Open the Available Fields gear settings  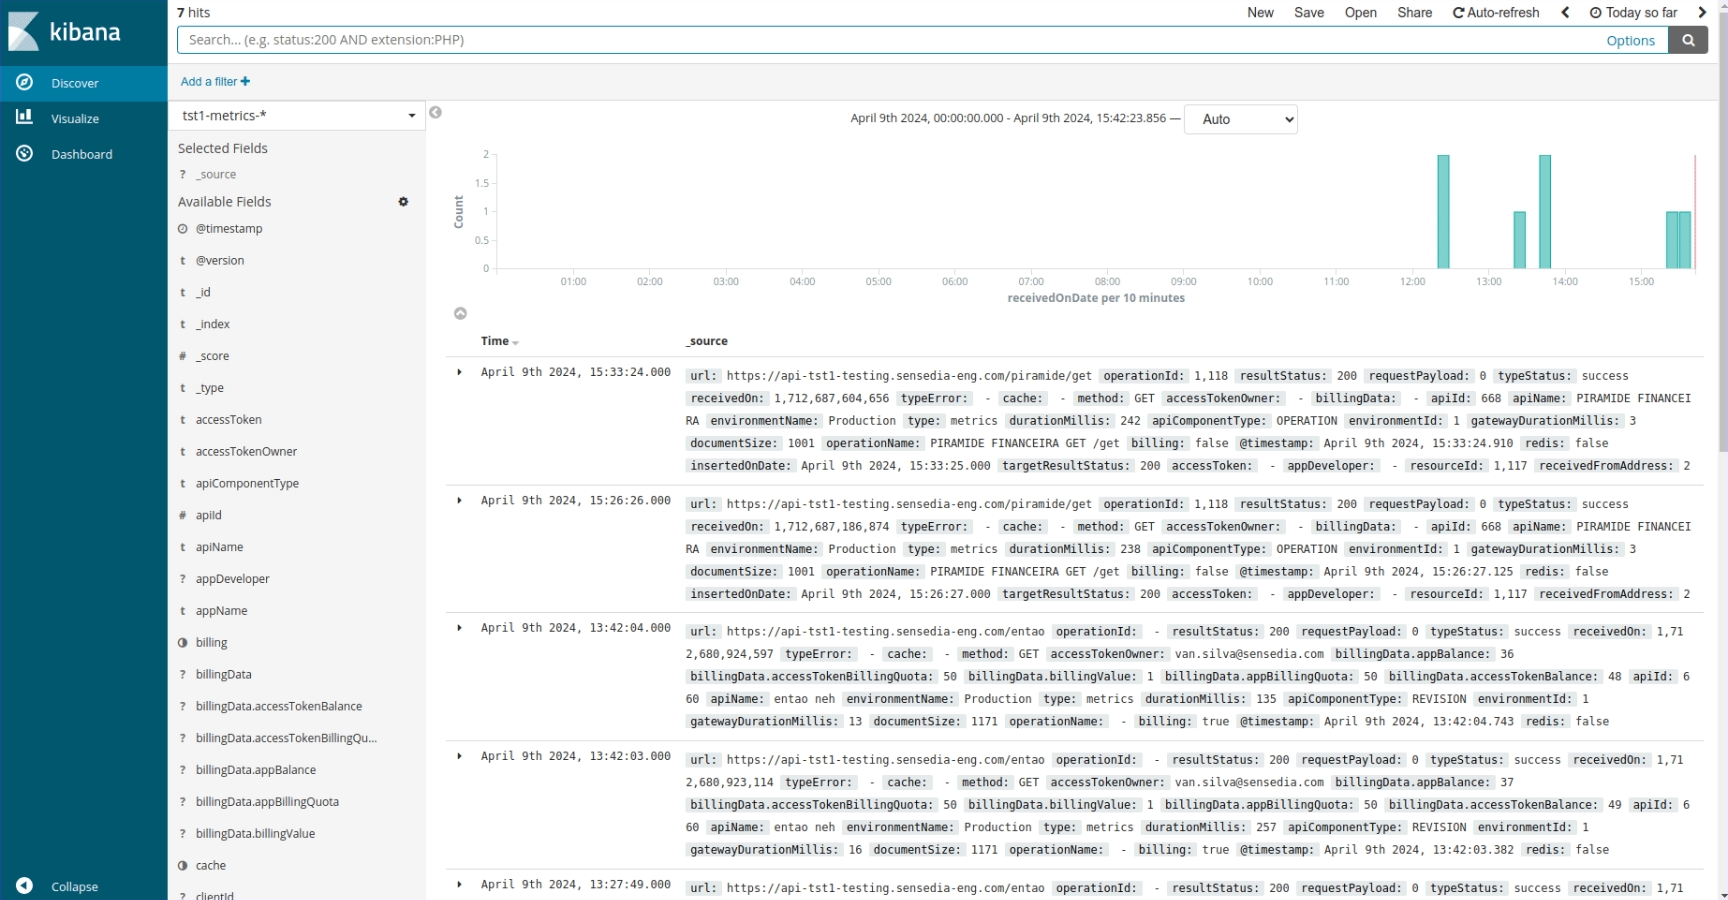[403, 202]
